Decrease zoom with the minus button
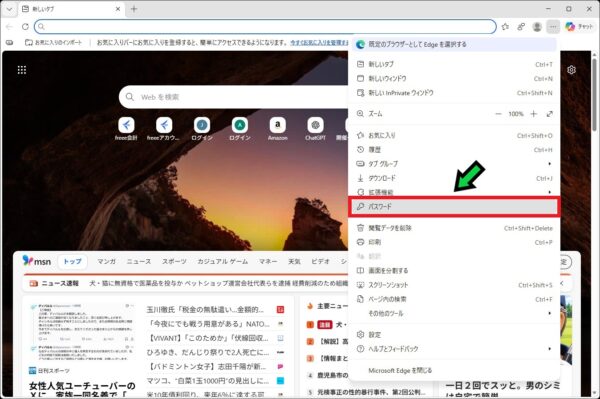Image resolution: width=600 pixels, height=399 pixels. pos(498,114)
